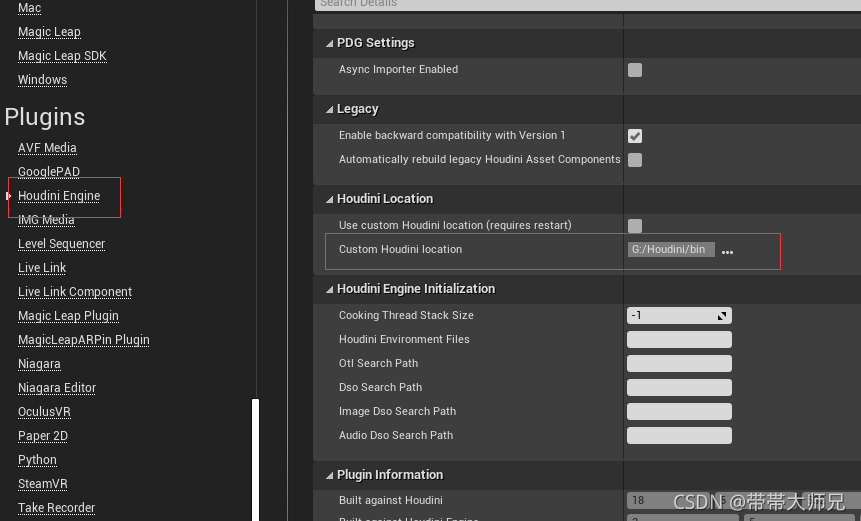Collapse the Houdini Location section

329,199
